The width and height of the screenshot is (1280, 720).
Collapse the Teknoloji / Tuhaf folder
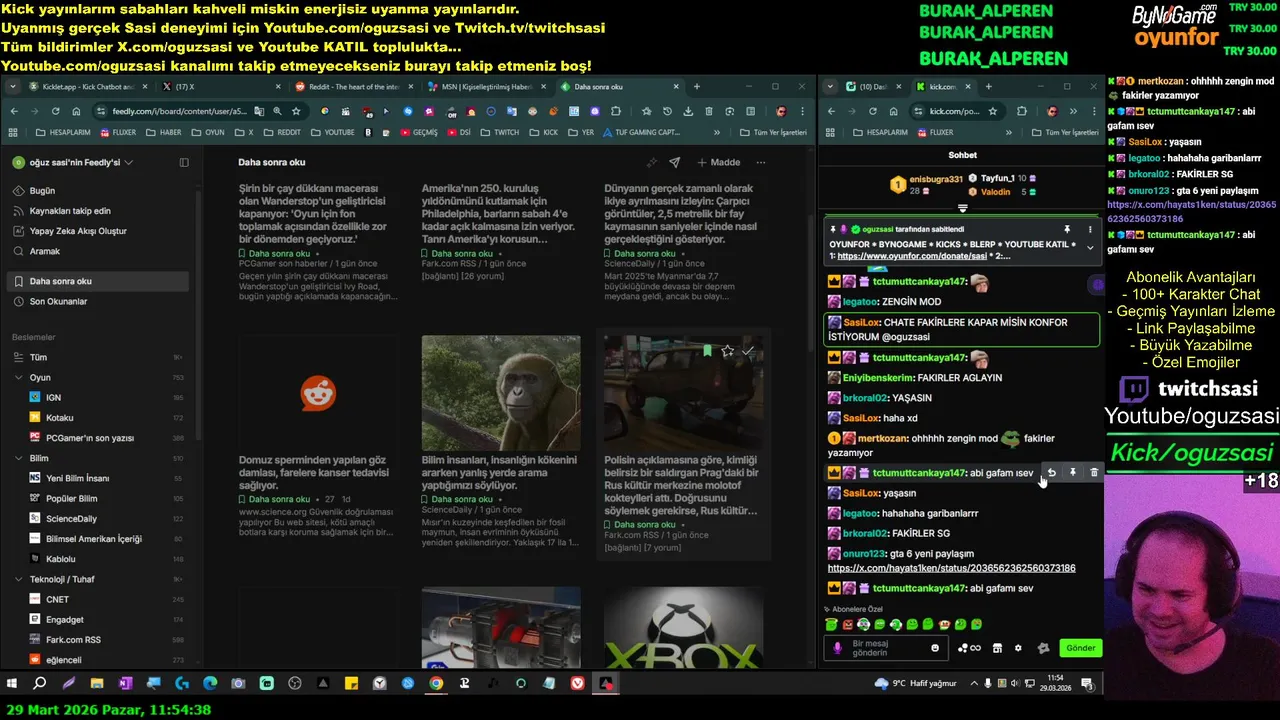pos(19,579)
